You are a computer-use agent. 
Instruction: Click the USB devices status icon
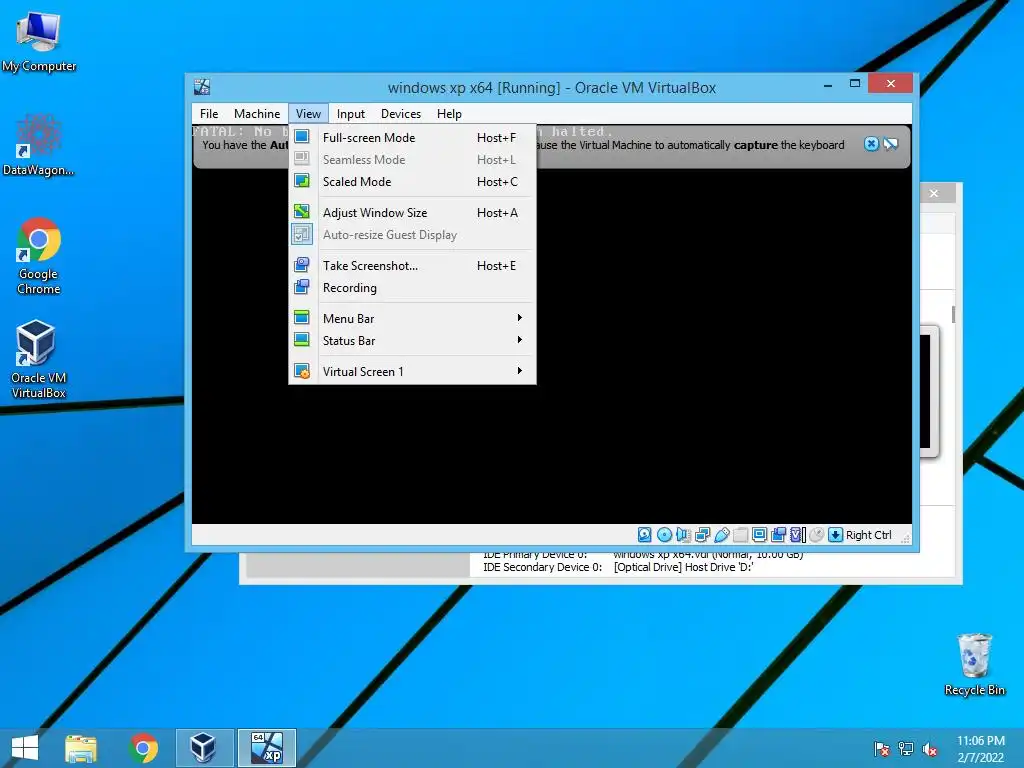tap(722, 535)
